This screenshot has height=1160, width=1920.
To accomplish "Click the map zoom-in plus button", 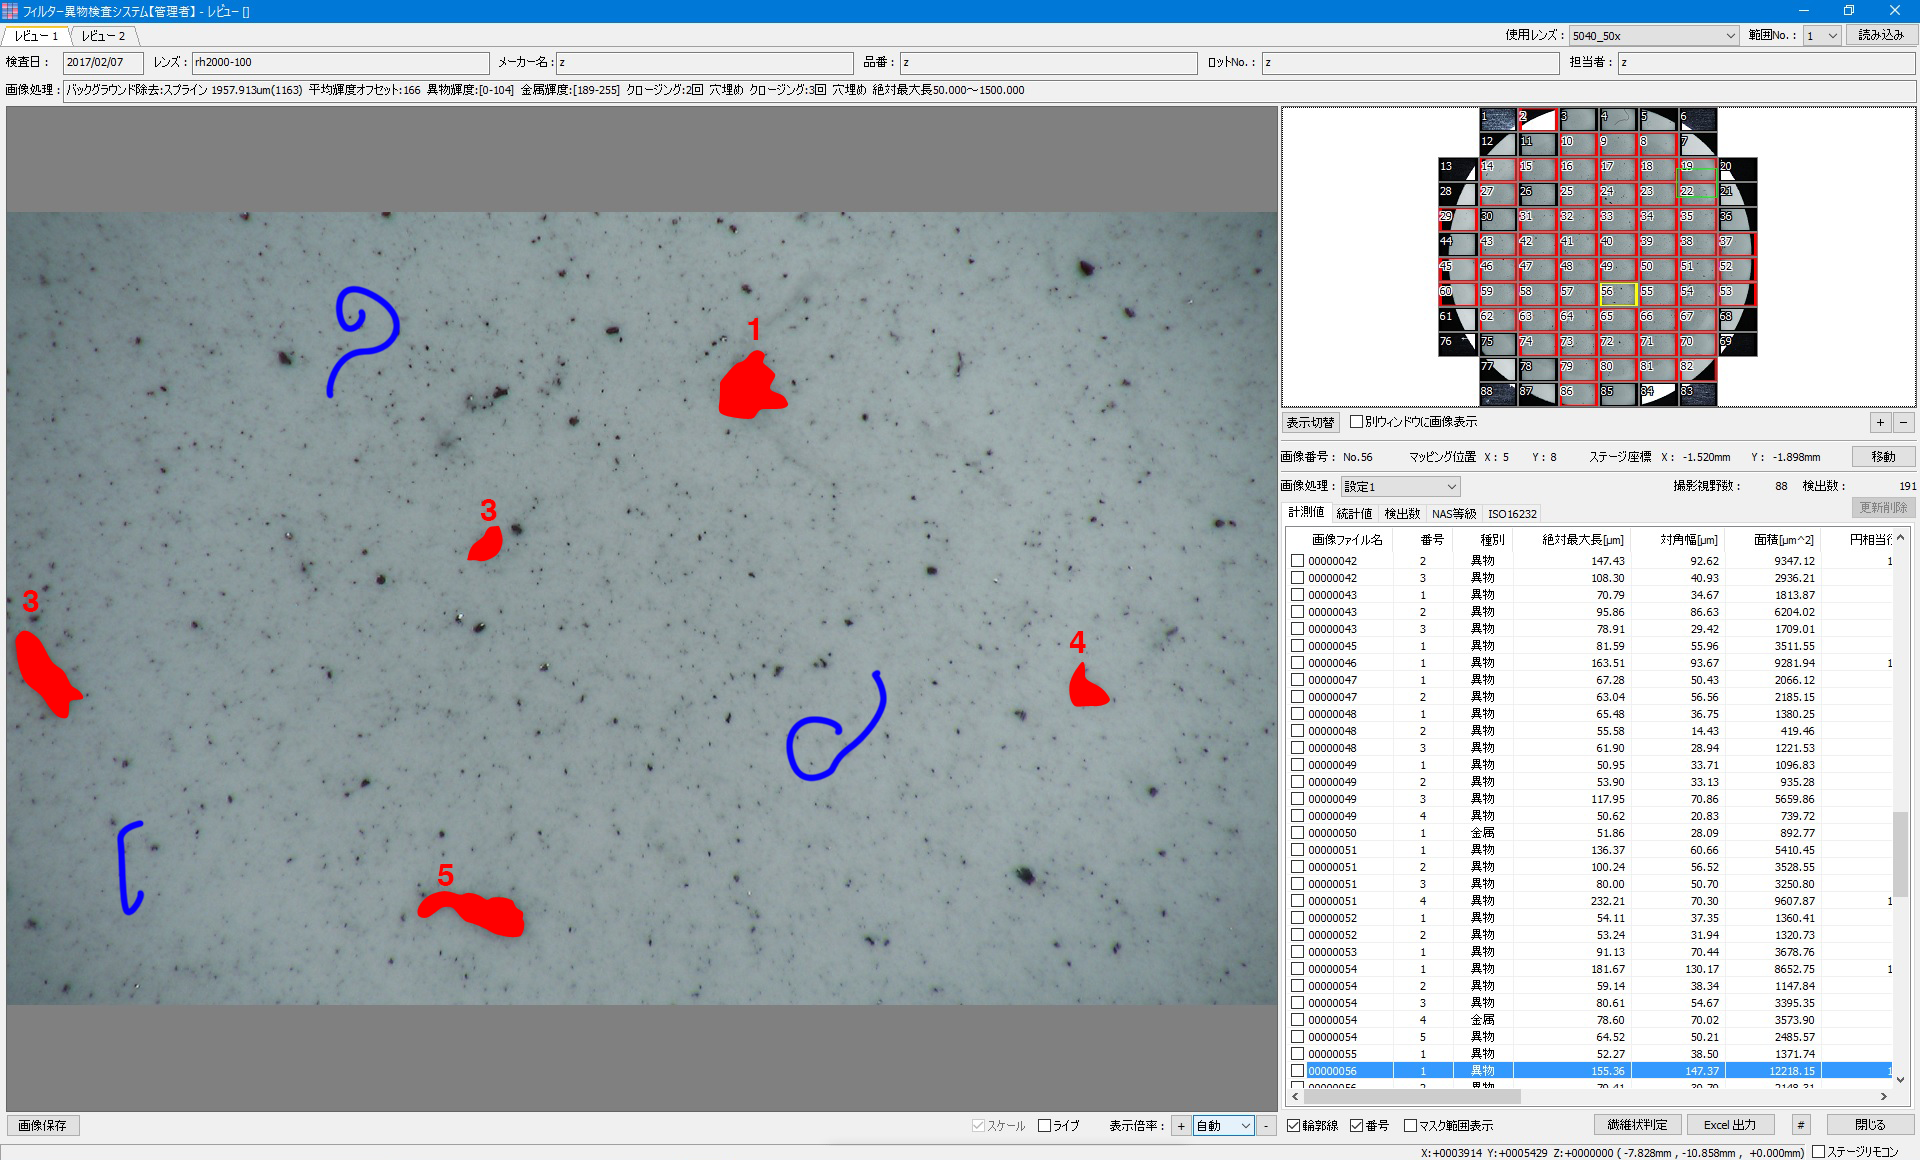I will (1880, 422).
